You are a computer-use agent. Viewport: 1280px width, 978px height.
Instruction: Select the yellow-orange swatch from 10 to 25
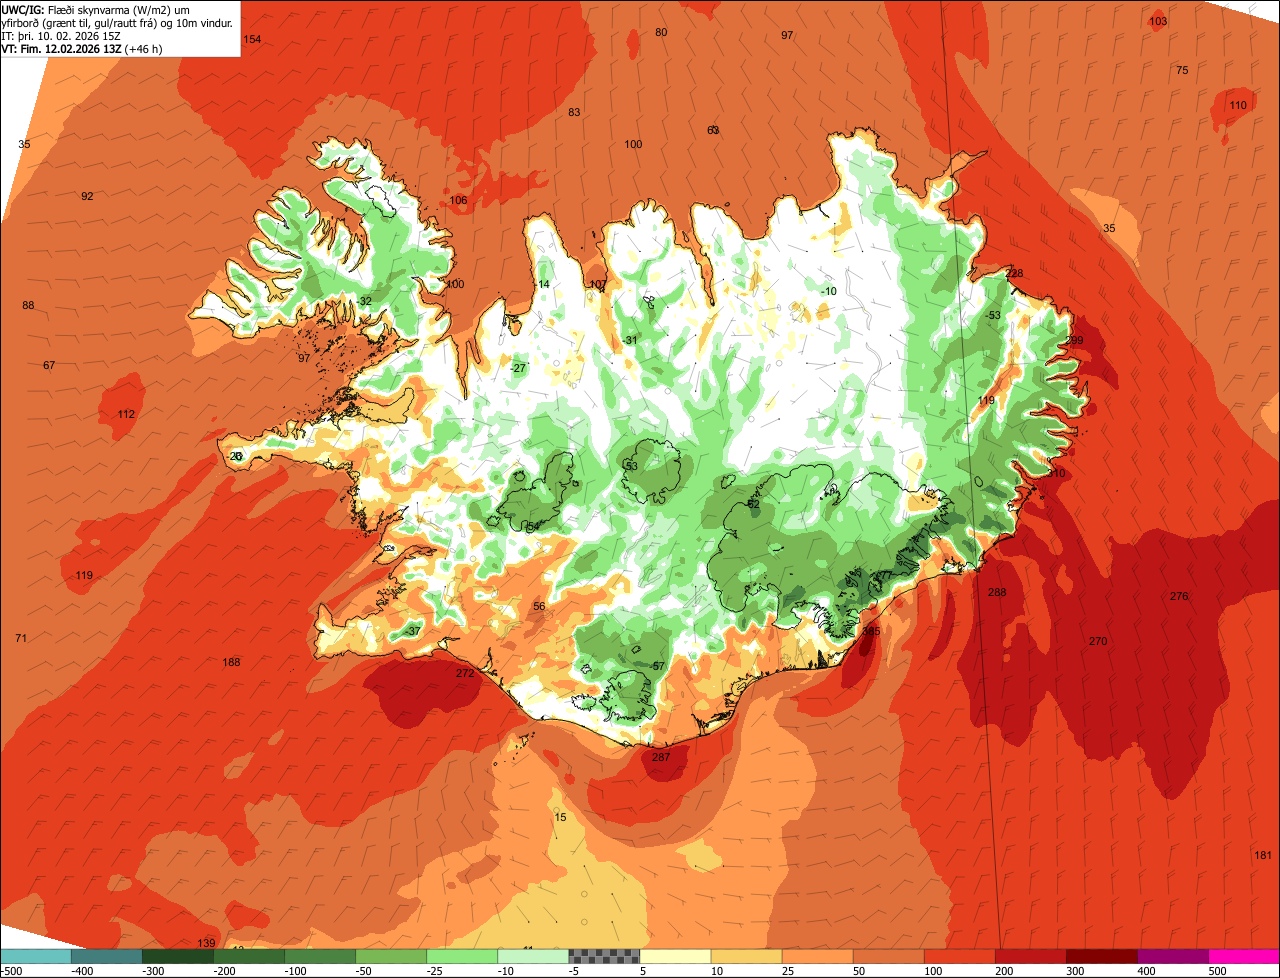(x=746, y=957)
